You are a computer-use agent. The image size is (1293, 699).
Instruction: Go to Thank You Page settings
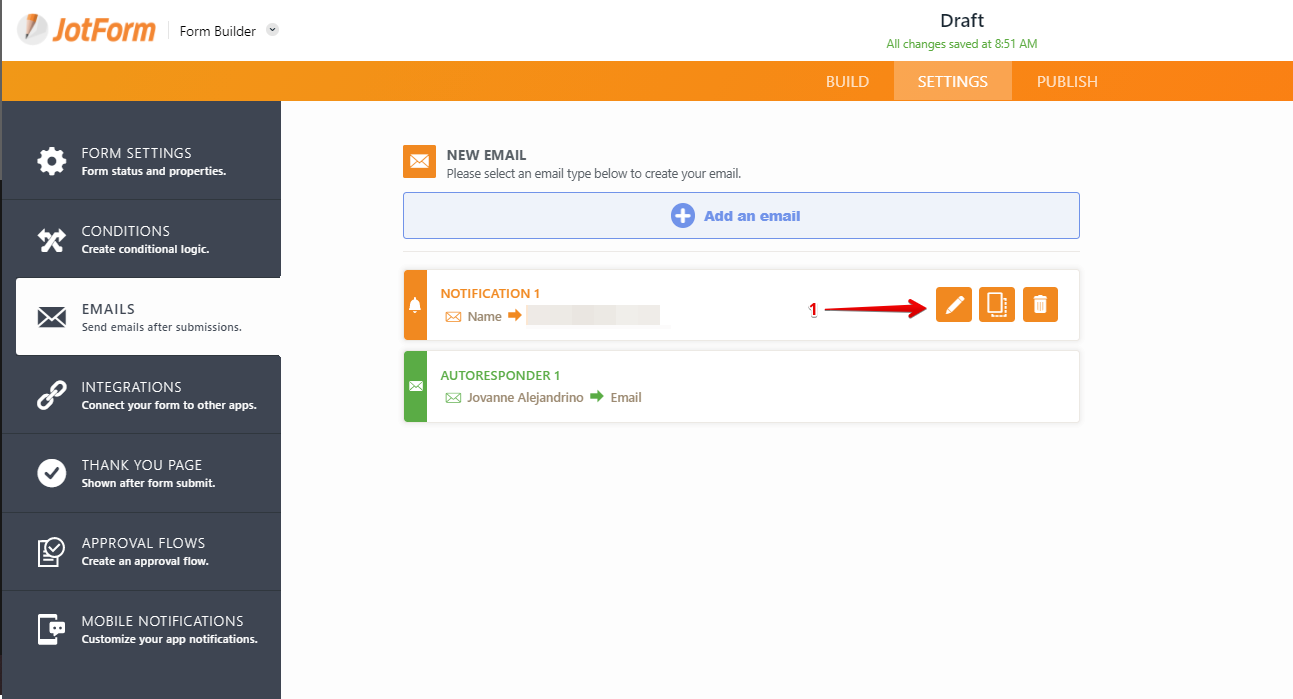coord(141,473)
